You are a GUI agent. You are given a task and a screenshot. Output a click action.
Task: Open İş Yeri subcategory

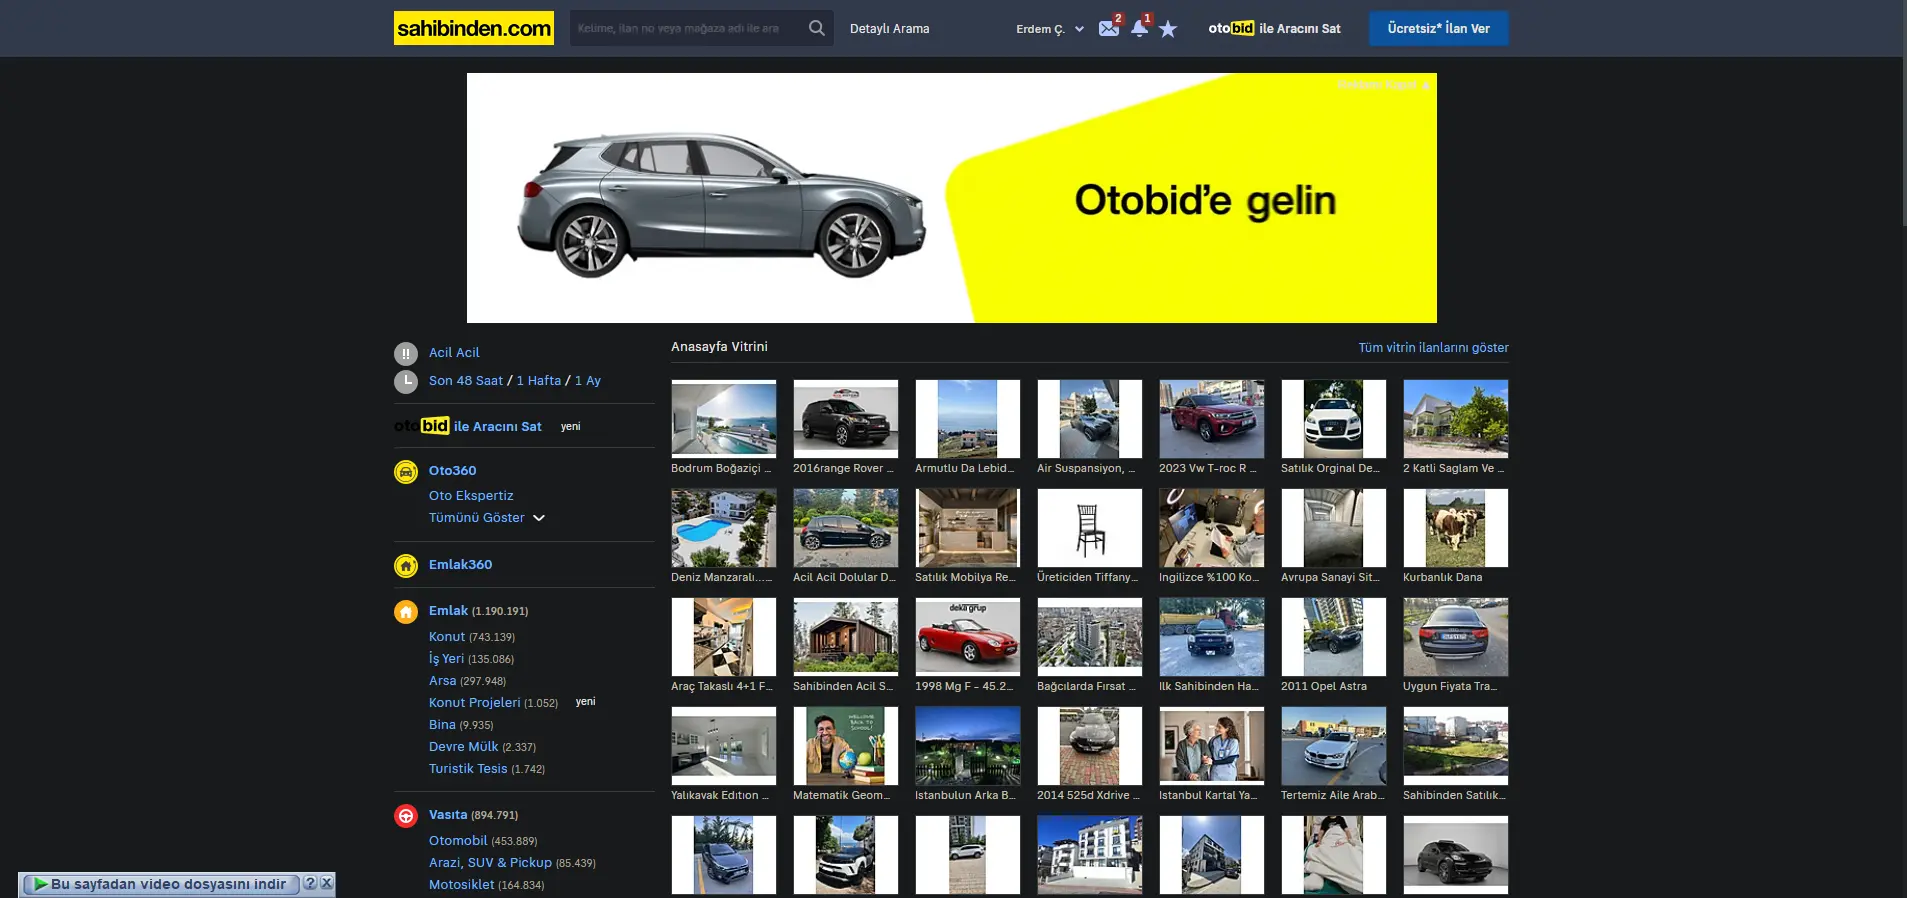click(446, 659)
